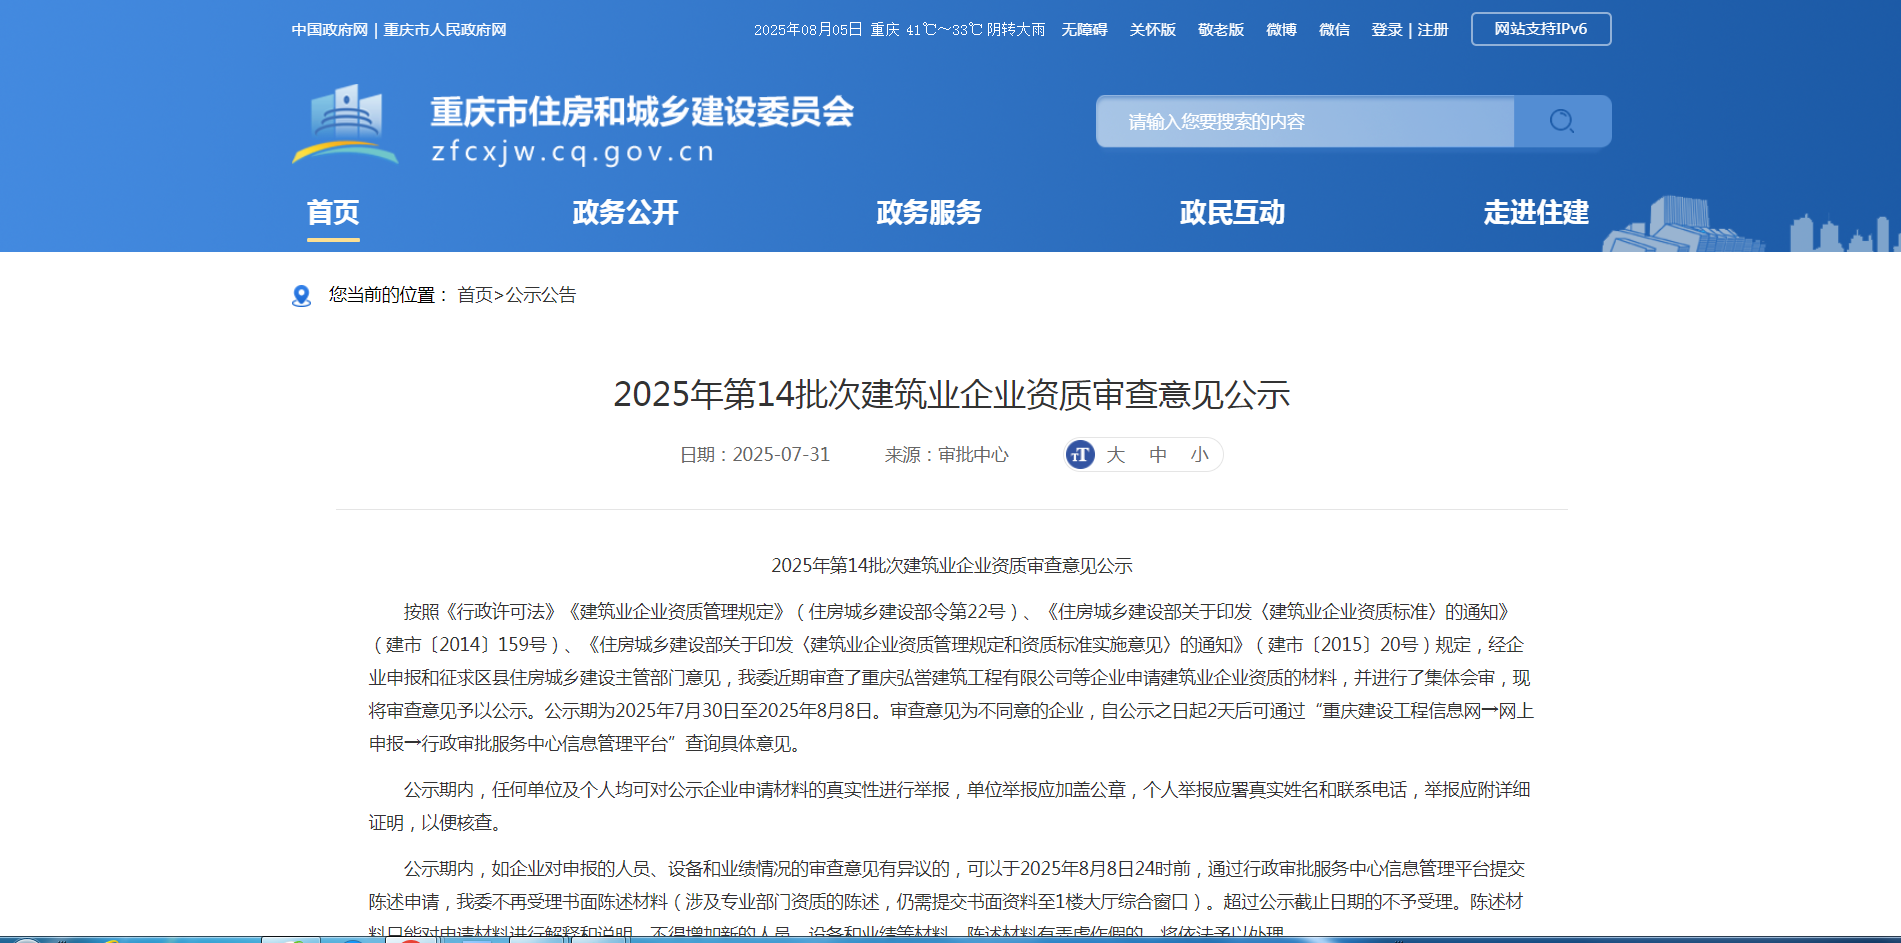
Task: Open the 首页 navigation tab
Action: tap(332, 212)
